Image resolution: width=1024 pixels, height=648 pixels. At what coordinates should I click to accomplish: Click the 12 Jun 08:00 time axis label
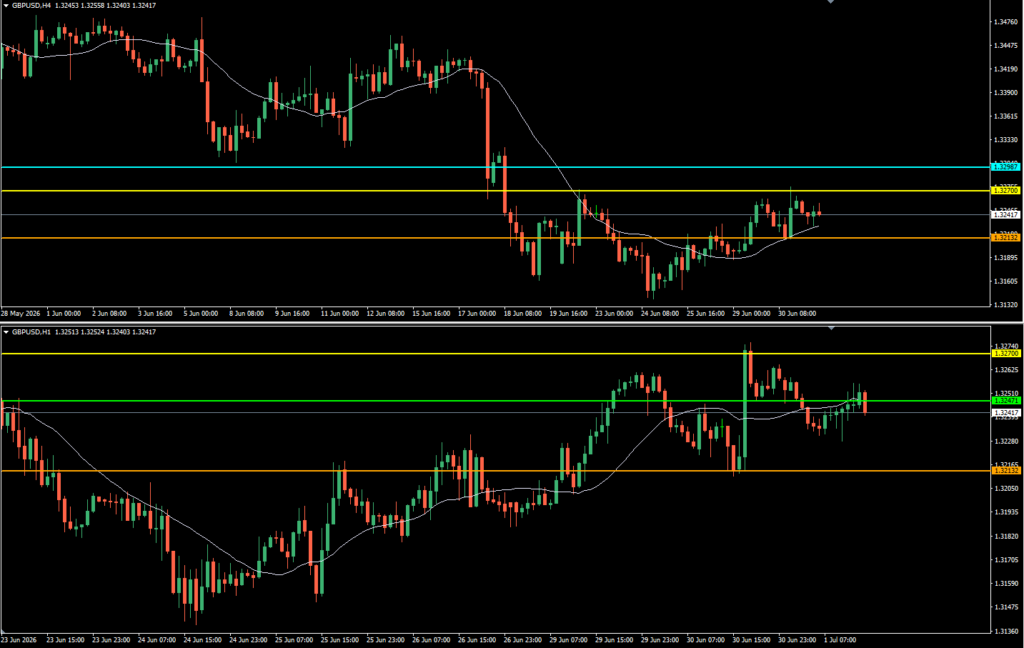click(x=385, y=314)
